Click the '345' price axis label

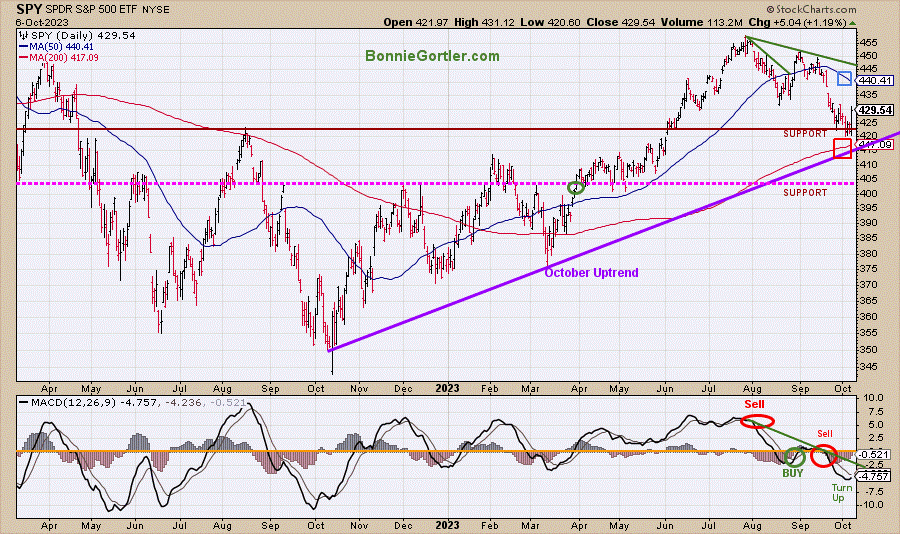pyautogui.click(x=868, y=366)
